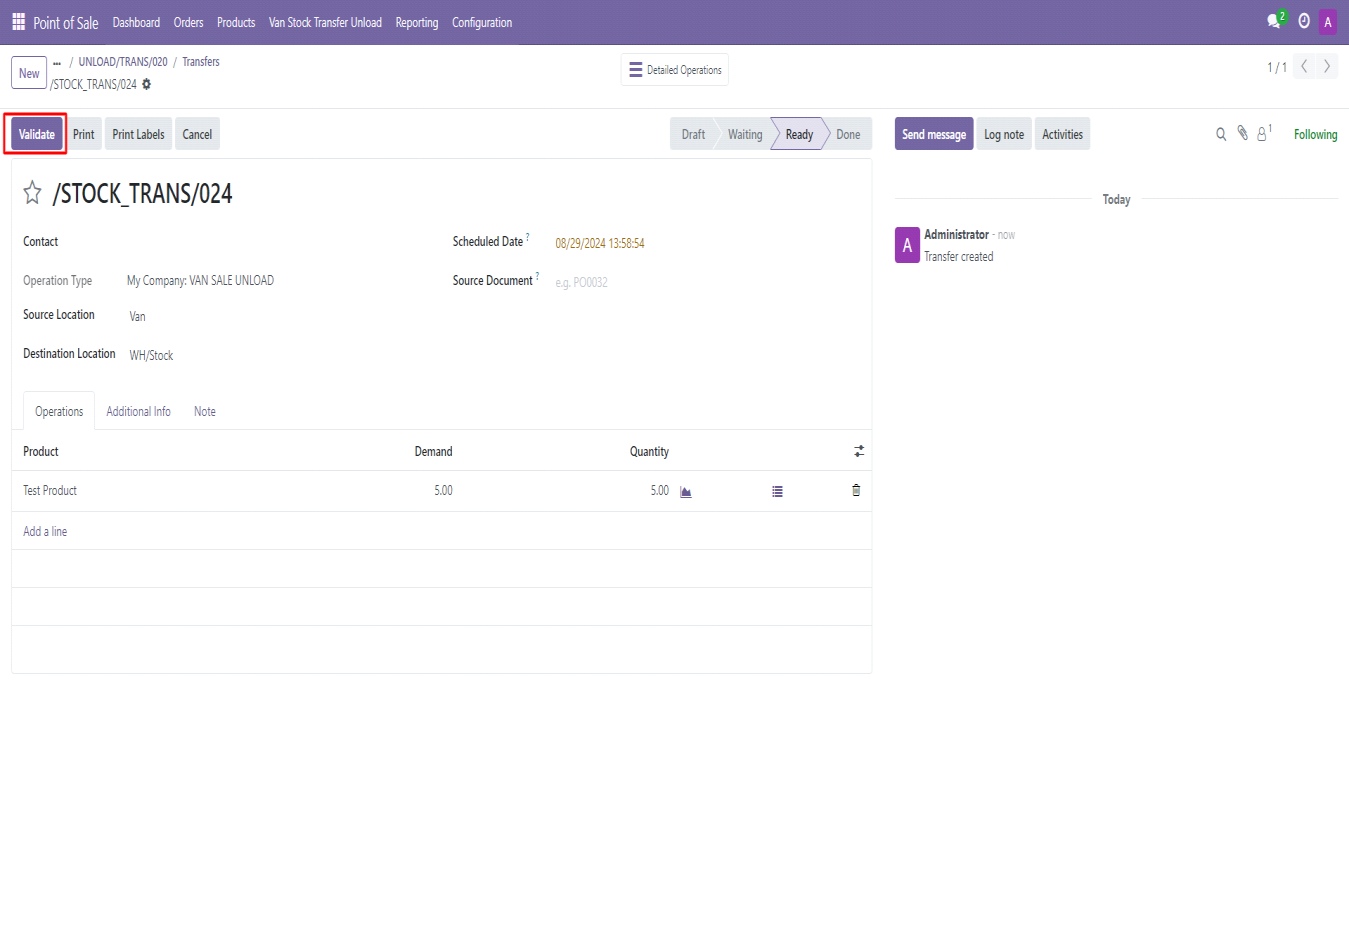Cancel the transfer
This screenshot has width=1349, height=945.
pos(197,134)
